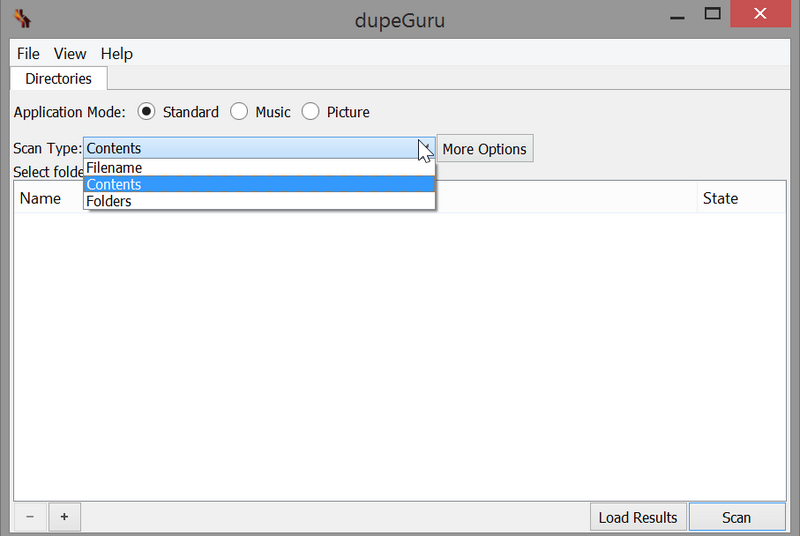Screen dimensions: 800x536
Task: Select Folders from the scan type list
Action: click(109, 201)
